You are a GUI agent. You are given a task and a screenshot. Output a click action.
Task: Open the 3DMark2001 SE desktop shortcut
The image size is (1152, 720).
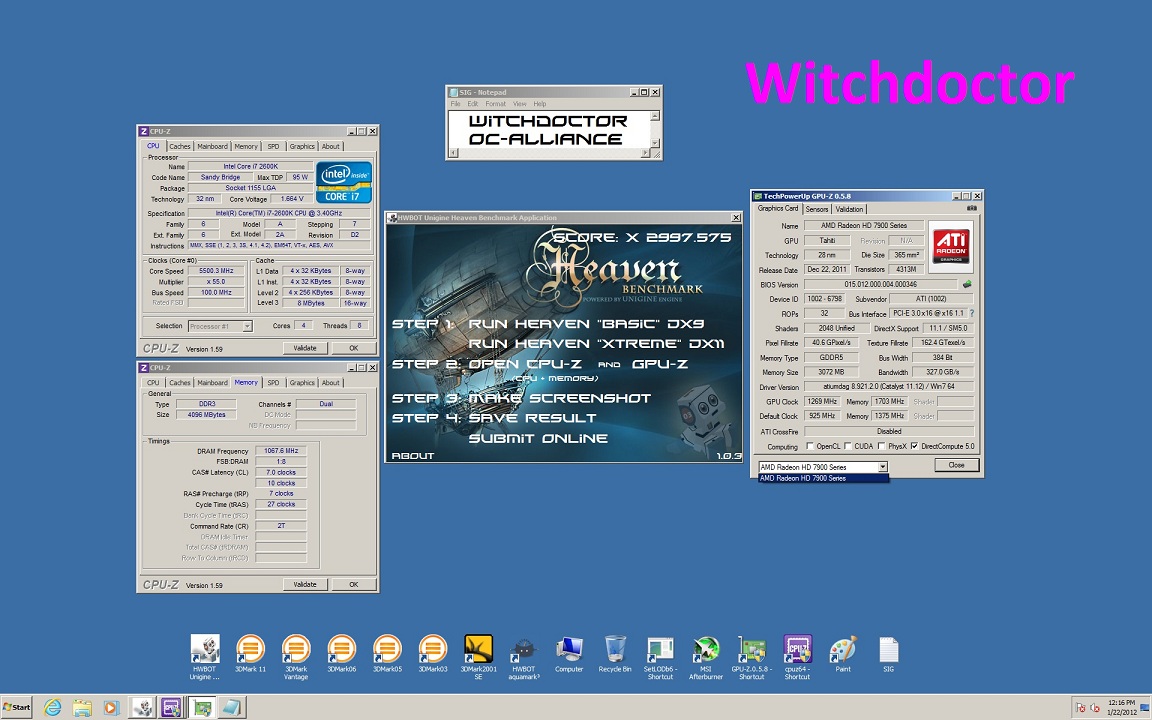[x=478, y=650]
